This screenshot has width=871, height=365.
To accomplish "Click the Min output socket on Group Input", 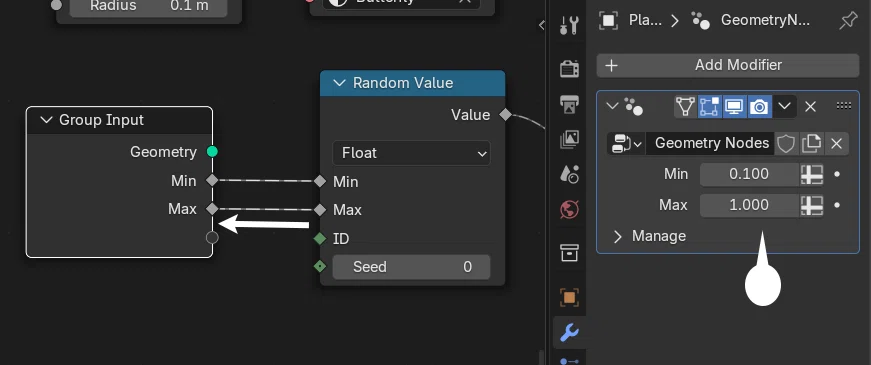I will click(212, 180).
